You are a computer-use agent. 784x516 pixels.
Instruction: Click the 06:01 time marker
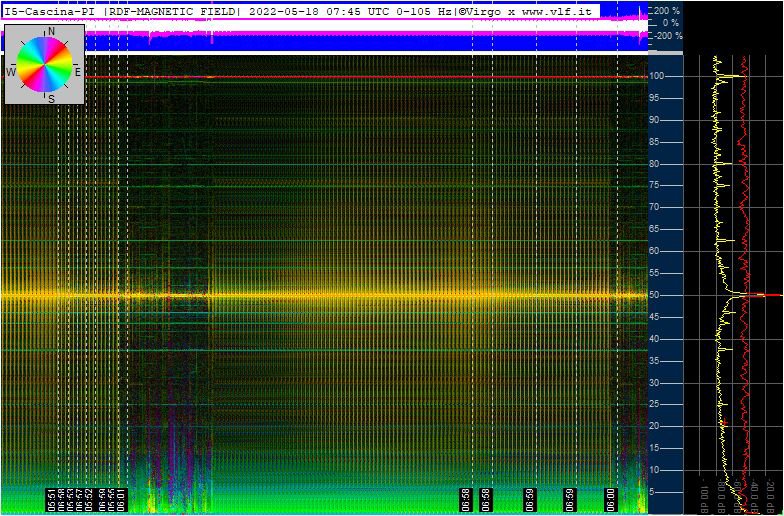coord(121,499)
